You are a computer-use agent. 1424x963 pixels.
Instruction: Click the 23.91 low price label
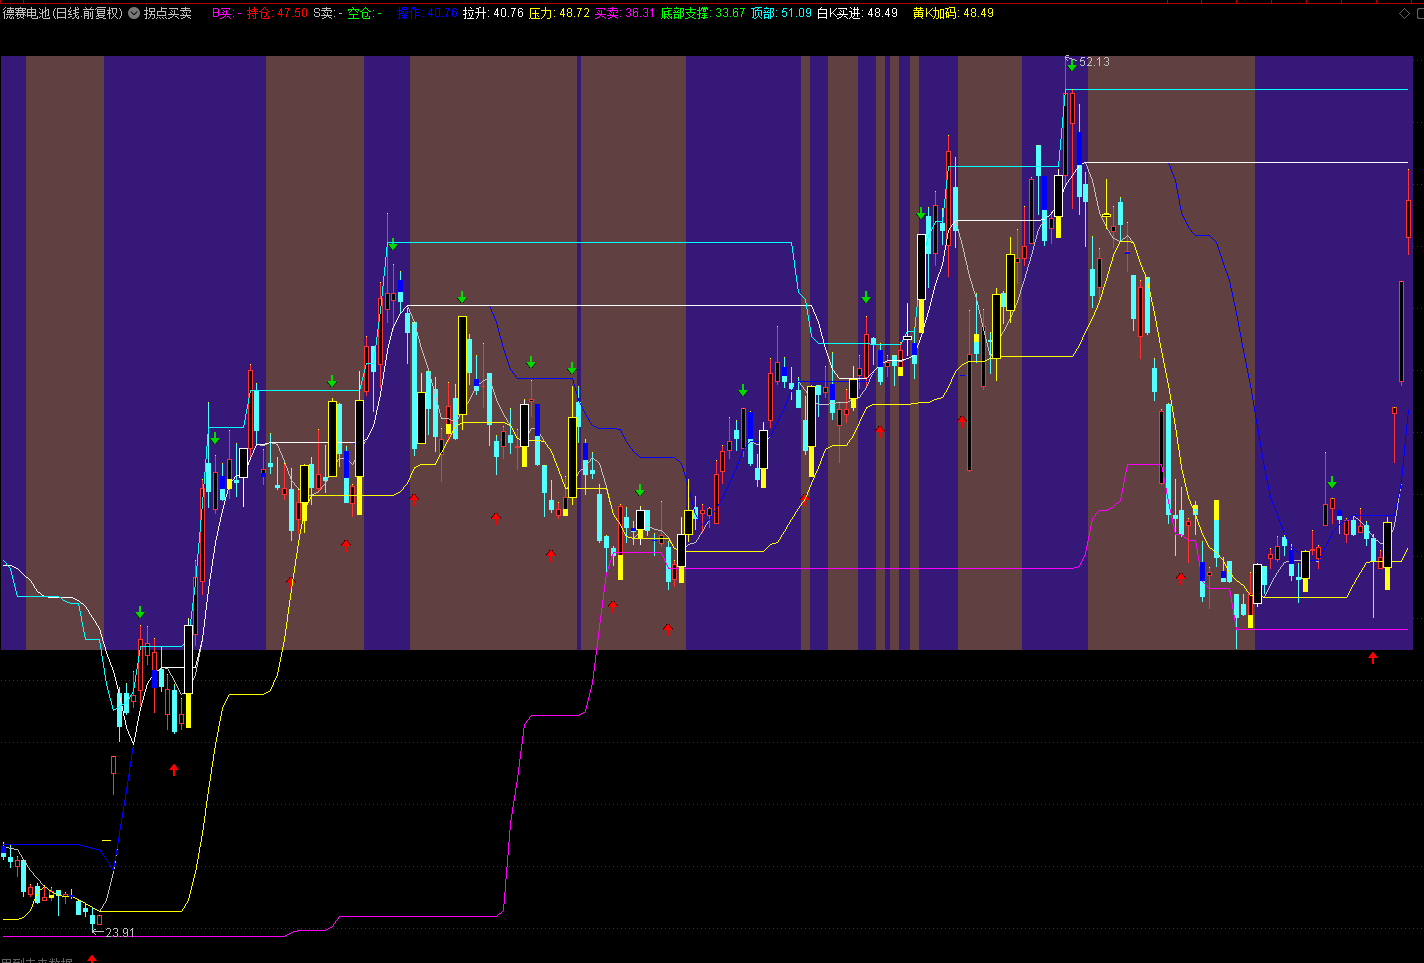(120, 932)
